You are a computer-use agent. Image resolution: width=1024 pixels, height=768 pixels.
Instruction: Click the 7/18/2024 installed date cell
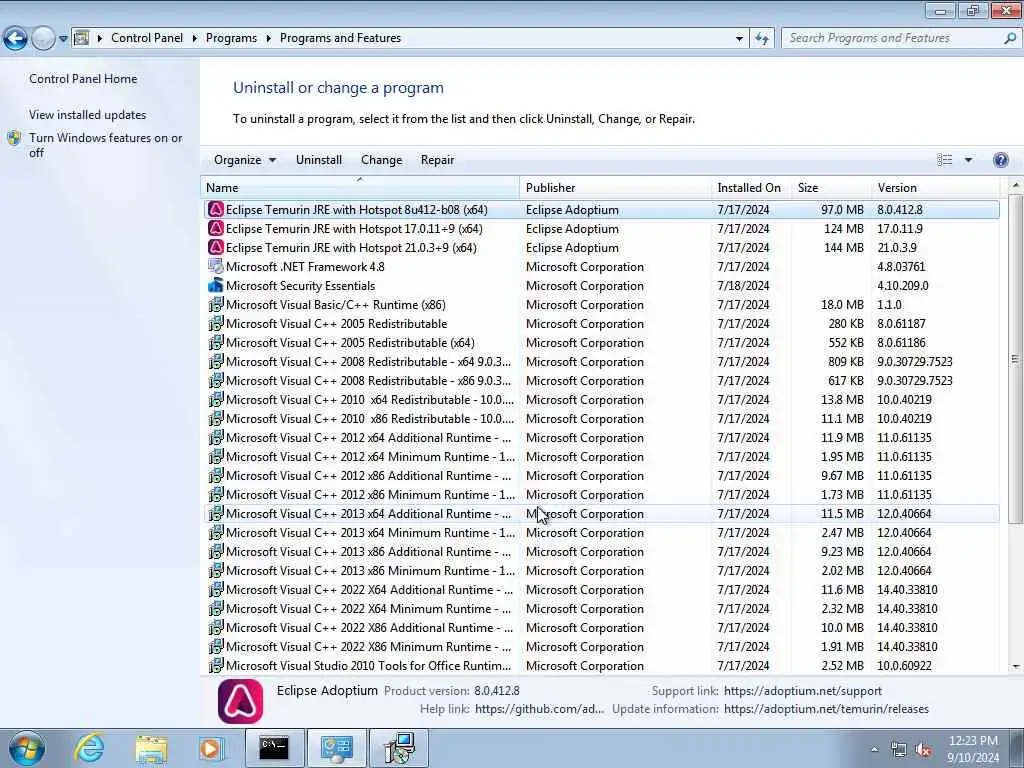[743, 286]
